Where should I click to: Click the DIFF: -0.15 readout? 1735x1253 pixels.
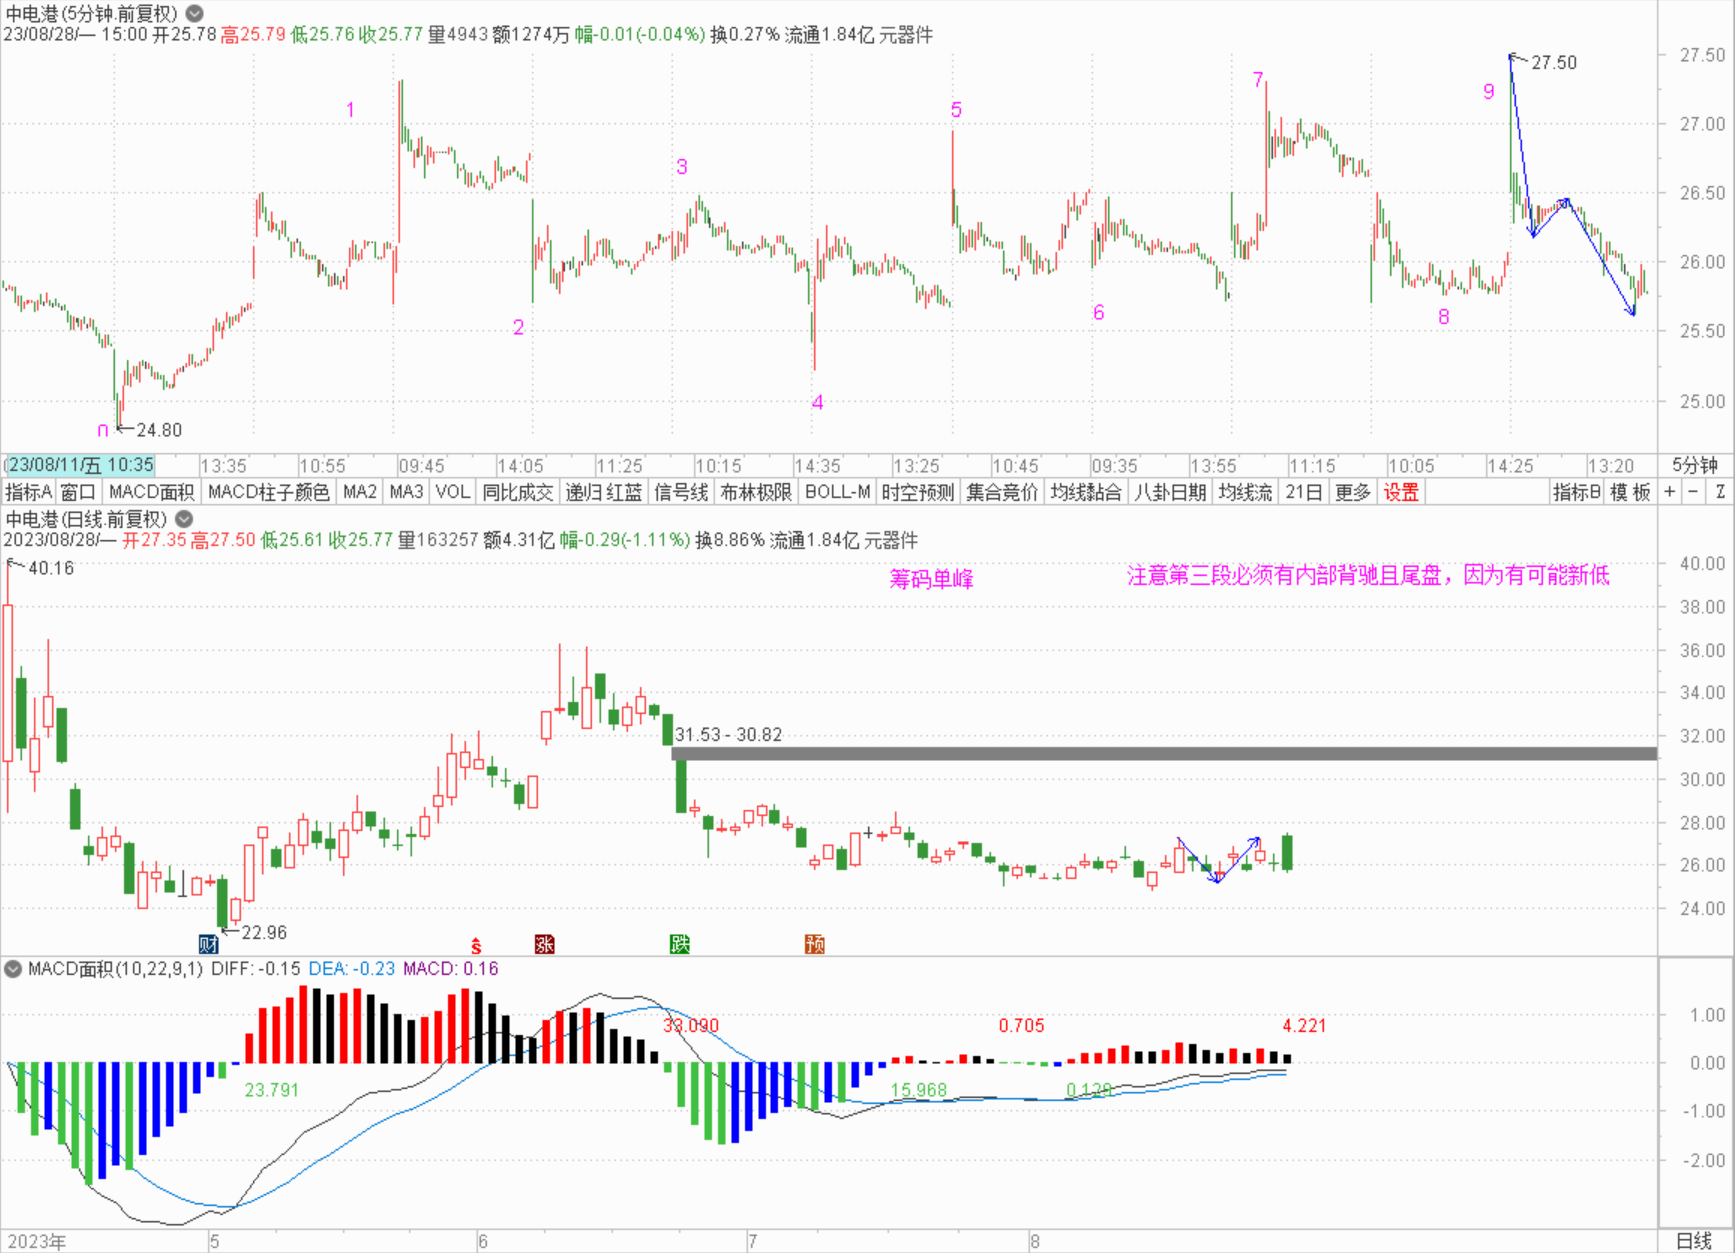pos(255,968)
